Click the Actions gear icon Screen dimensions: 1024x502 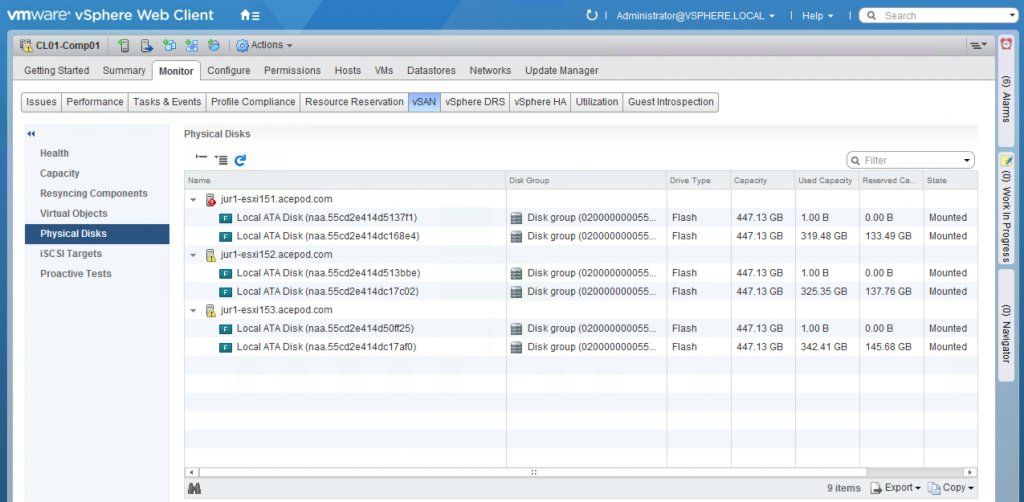(242, 45)
